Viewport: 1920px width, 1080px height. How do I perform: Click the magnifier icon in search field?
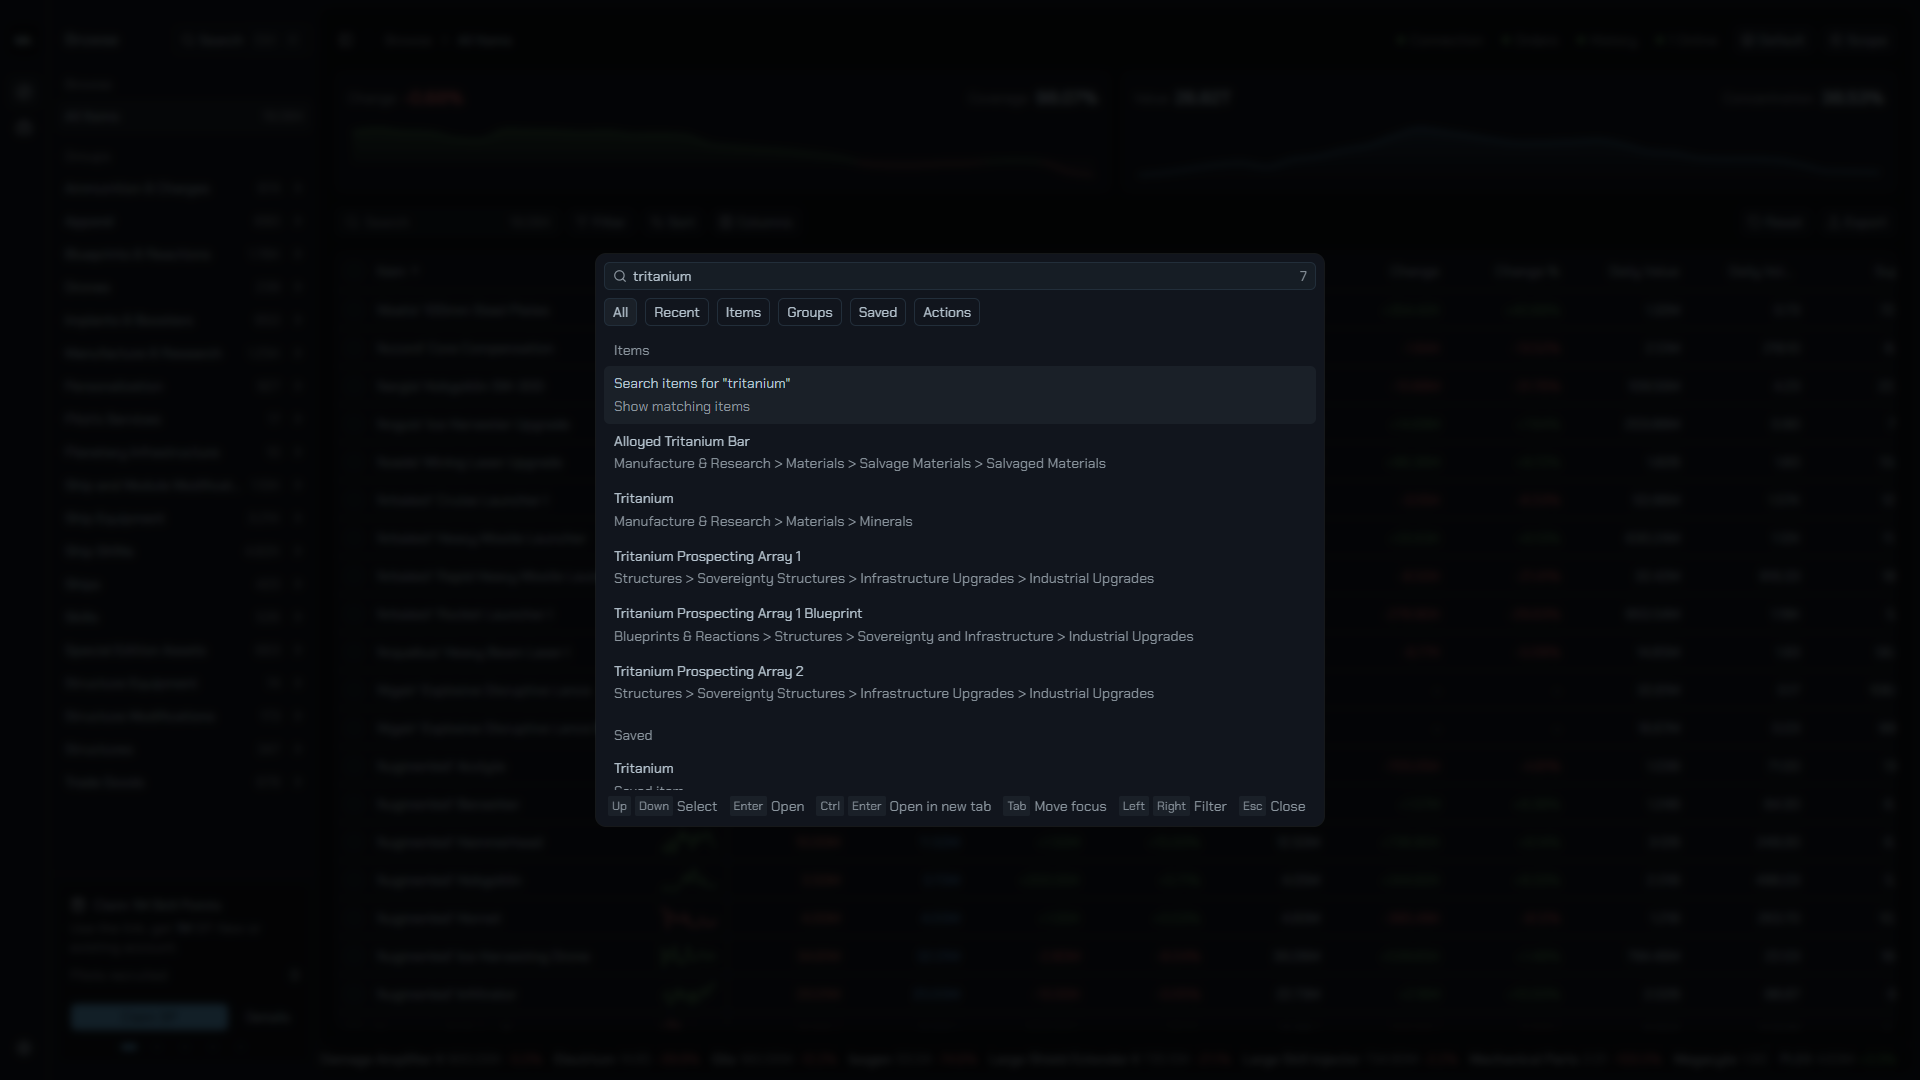[620, 276]
